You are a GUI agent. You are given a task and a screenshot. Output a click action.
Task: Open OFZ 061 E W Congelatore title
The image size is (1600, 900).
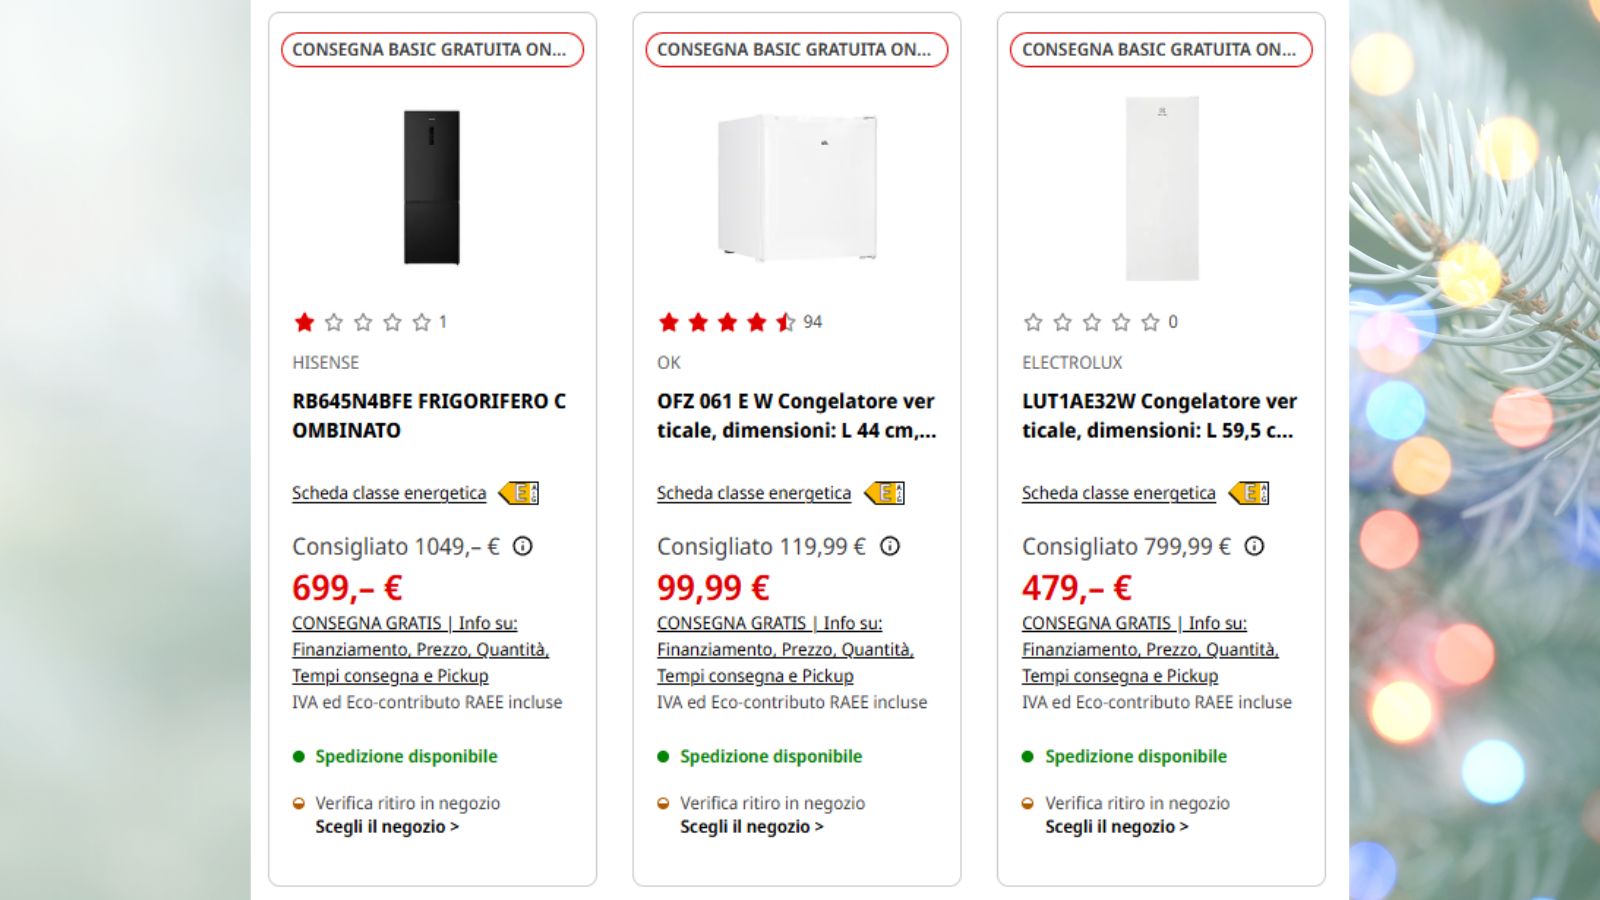pos(797,416)
